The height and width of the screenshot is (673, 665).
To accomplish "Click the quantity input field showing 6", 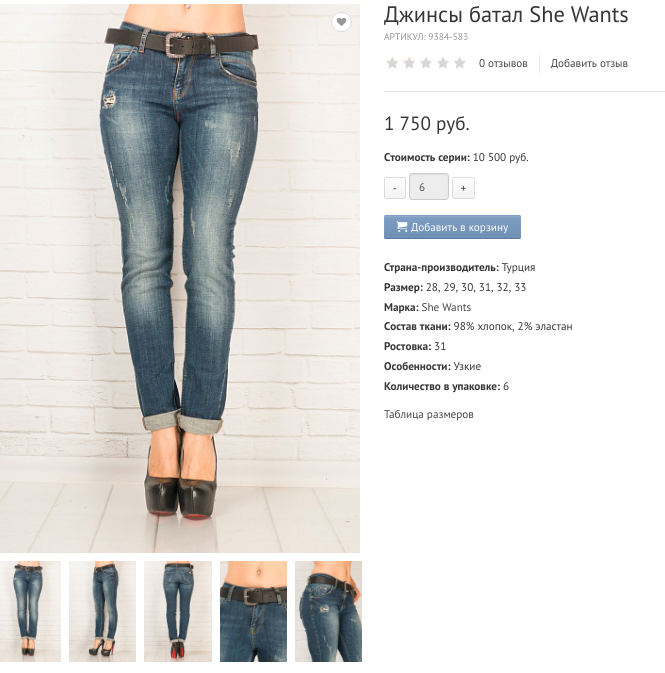I will coord(429,187).
